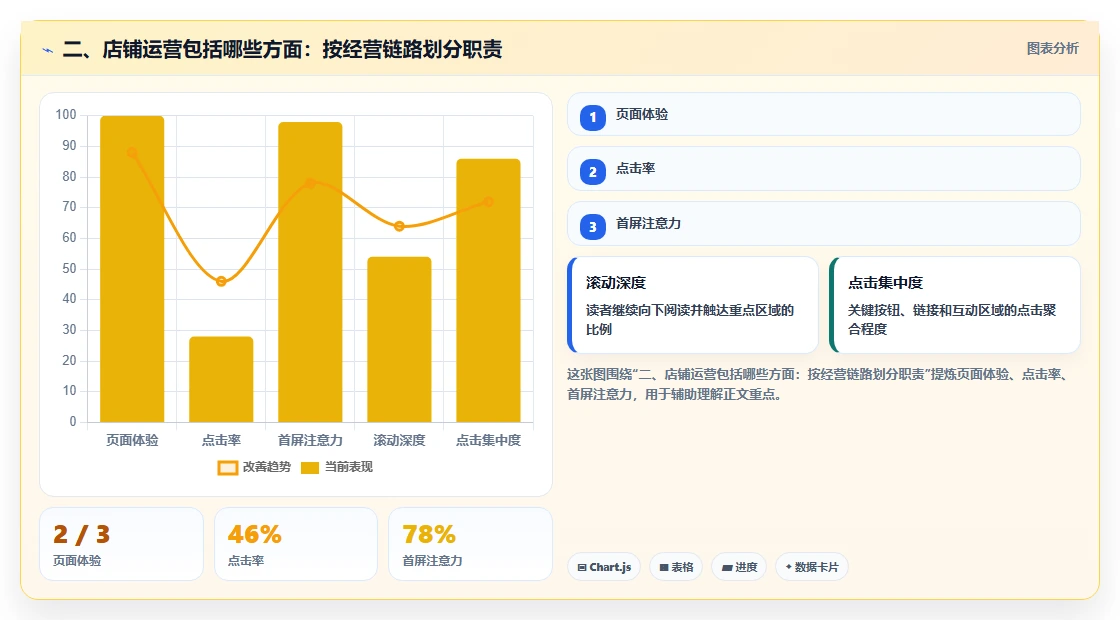Viewport: 1120px width, 620px height.
Task: Click the numbered badge 3 icon
Action: coord(592,227)
